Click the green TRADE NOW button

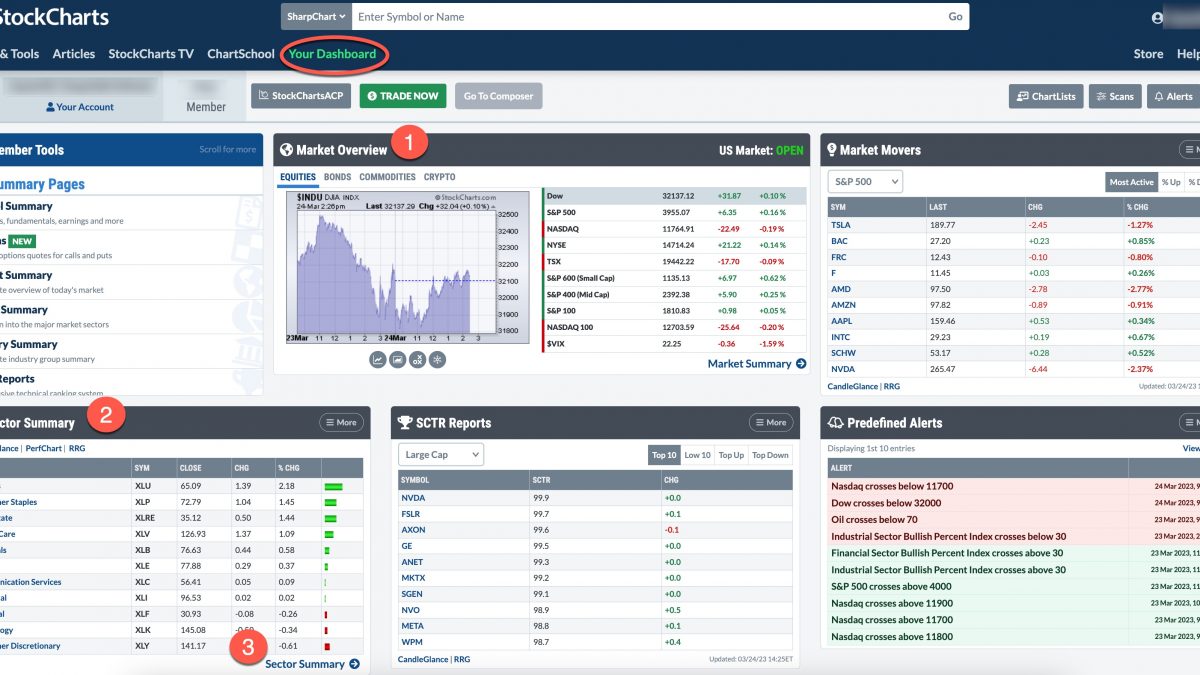click(403, 96)
